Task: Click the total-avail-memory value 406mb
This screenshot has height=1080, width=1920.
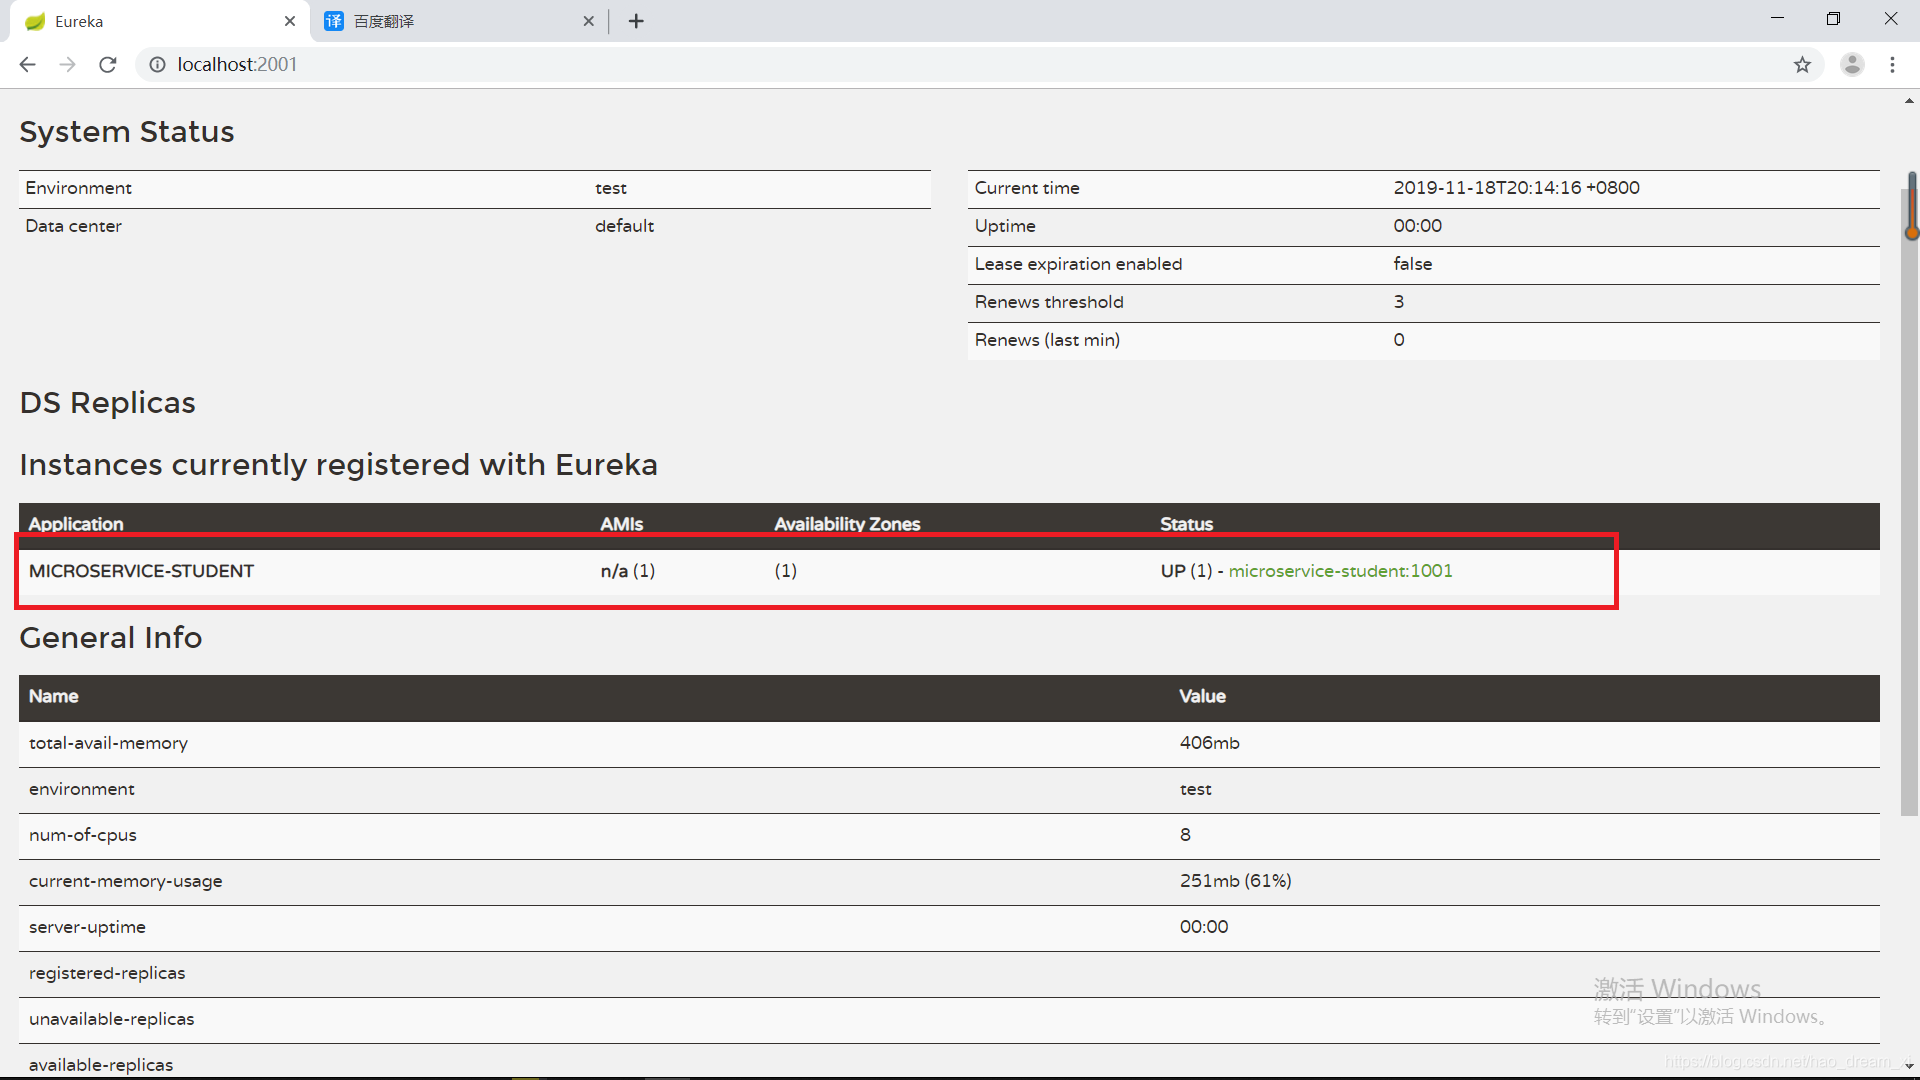Action: tap(1209, 743)
